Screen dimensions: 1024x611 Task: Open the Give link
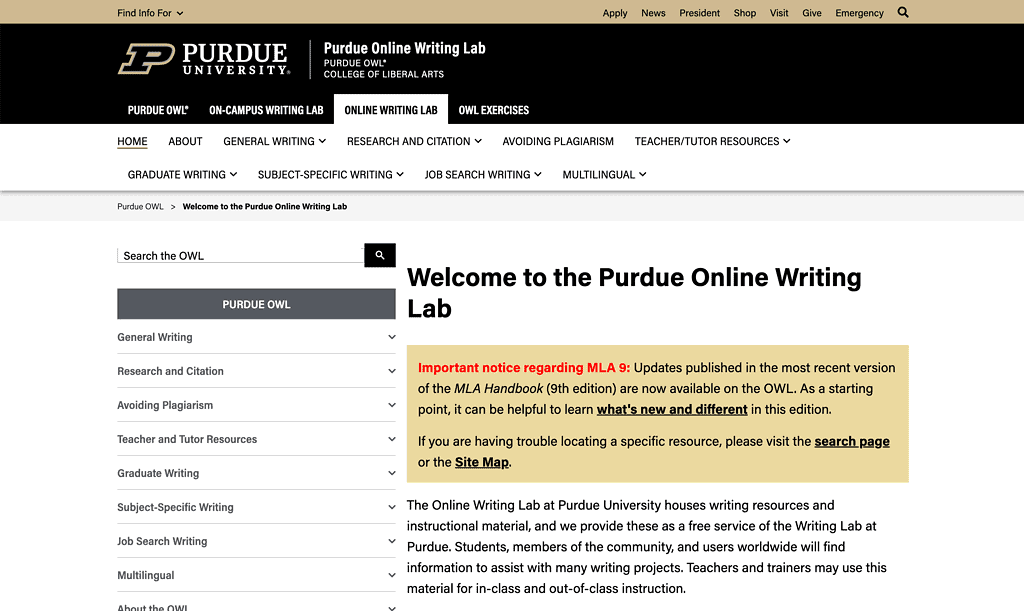pos(812,13)
